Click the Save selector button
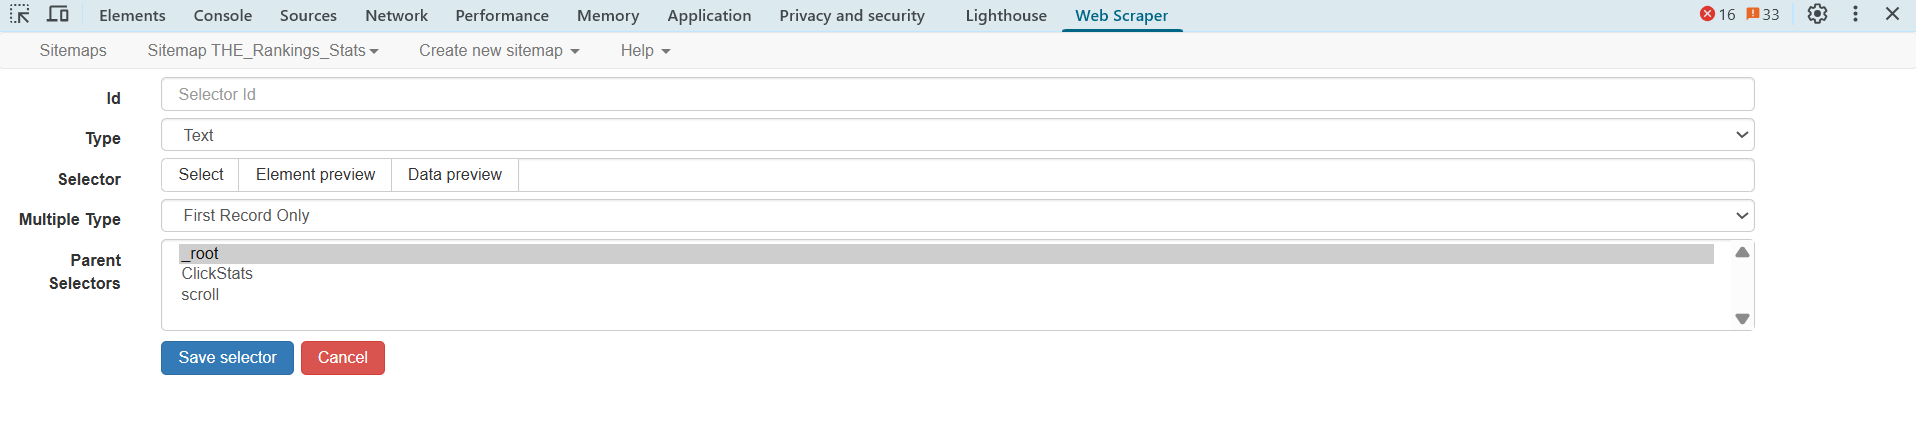This screenshot has height=439, width=1916. tap(227, 358)
